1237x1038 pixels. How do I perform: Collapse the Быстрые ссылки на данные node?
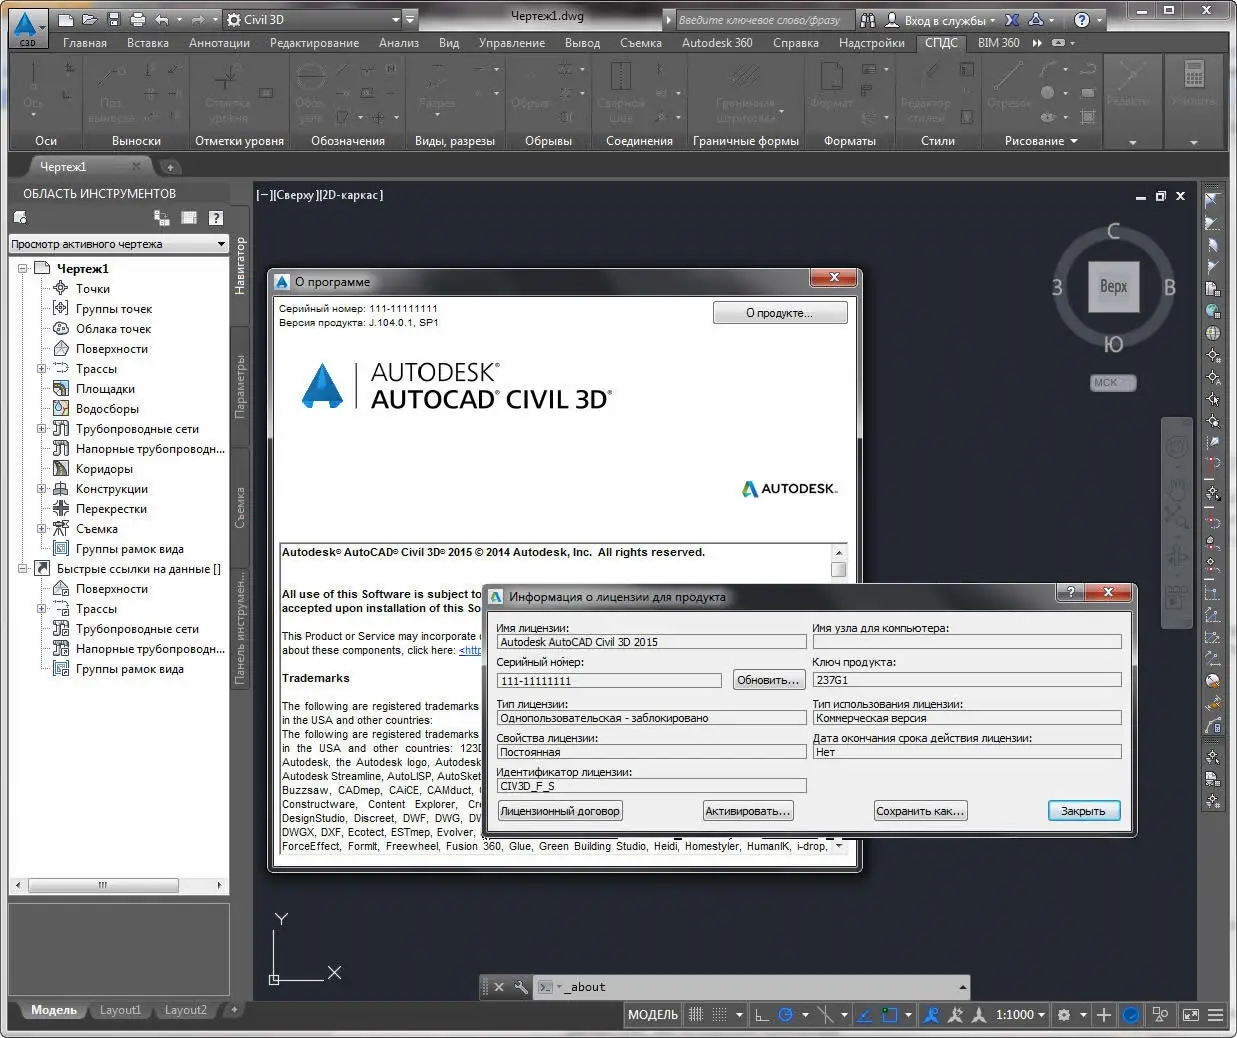[23, 569]
